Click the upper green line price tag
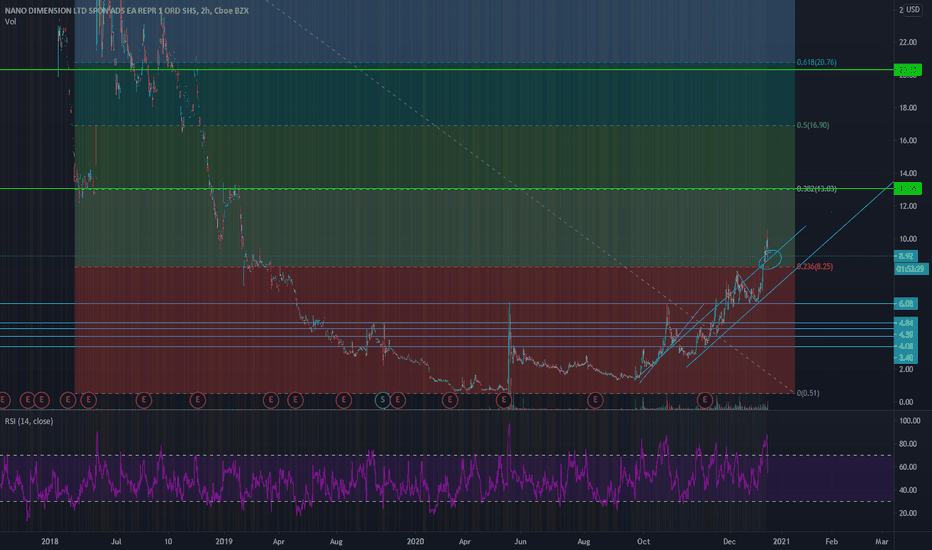 tap(908, 70)
